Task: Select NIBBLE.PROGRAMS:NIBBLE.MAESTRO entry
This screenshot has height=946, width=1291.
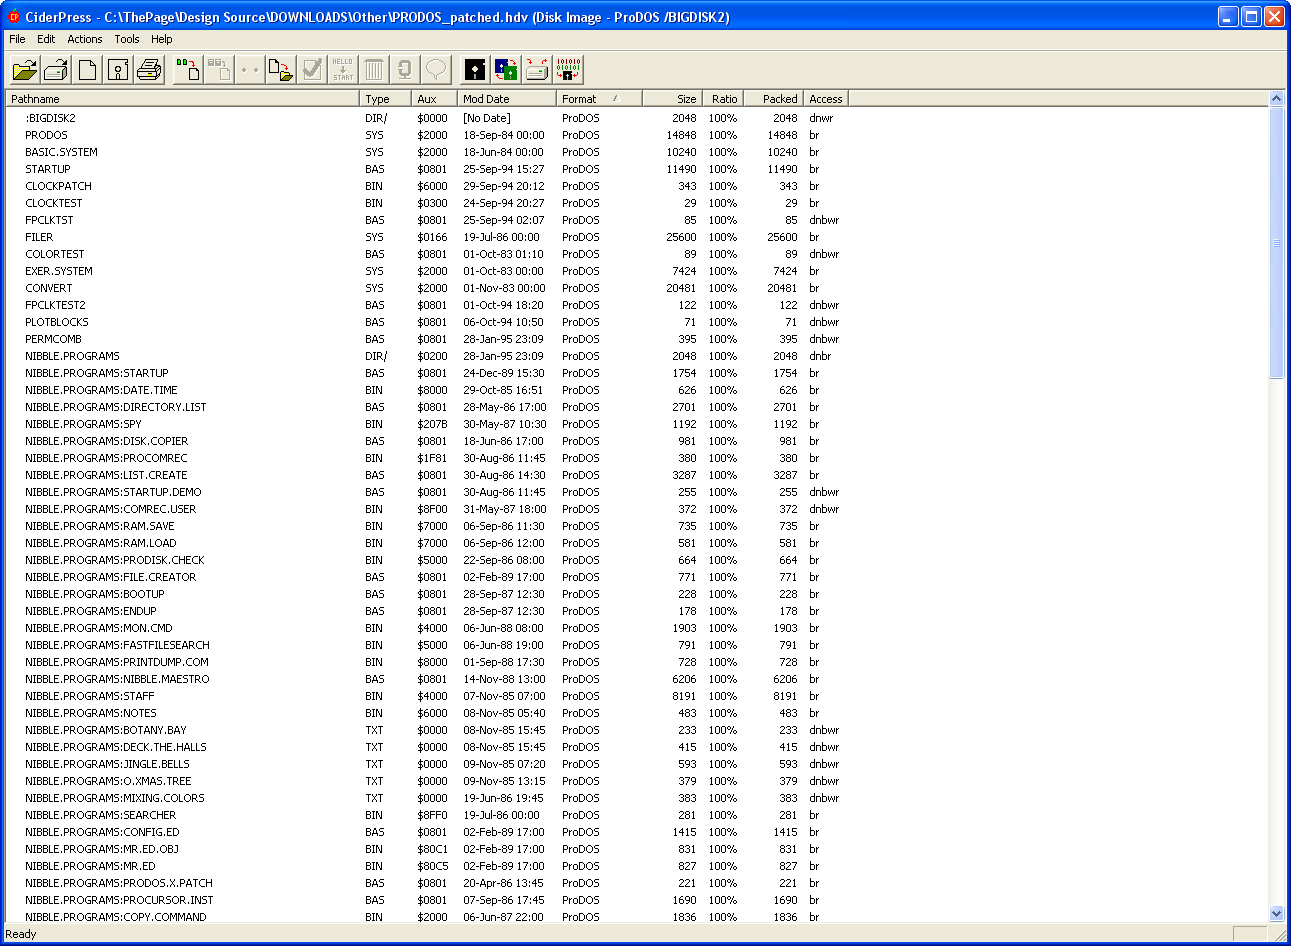Action: [x=428, y=679]
